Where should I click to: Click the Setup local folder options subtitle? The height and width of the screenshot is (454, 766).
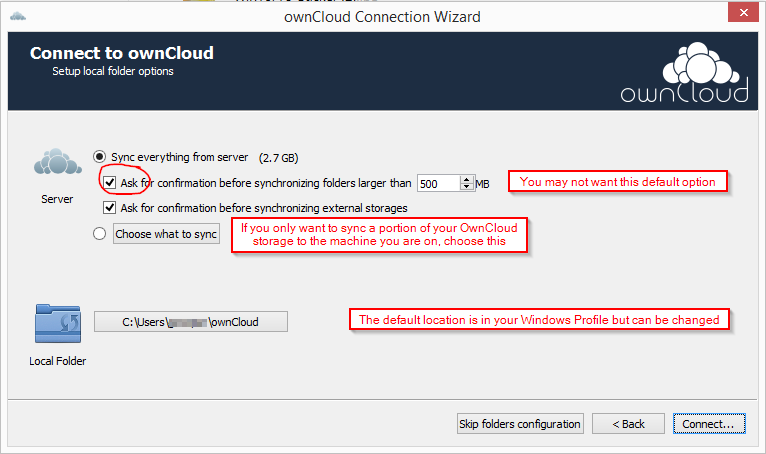[x=113, y=71]
